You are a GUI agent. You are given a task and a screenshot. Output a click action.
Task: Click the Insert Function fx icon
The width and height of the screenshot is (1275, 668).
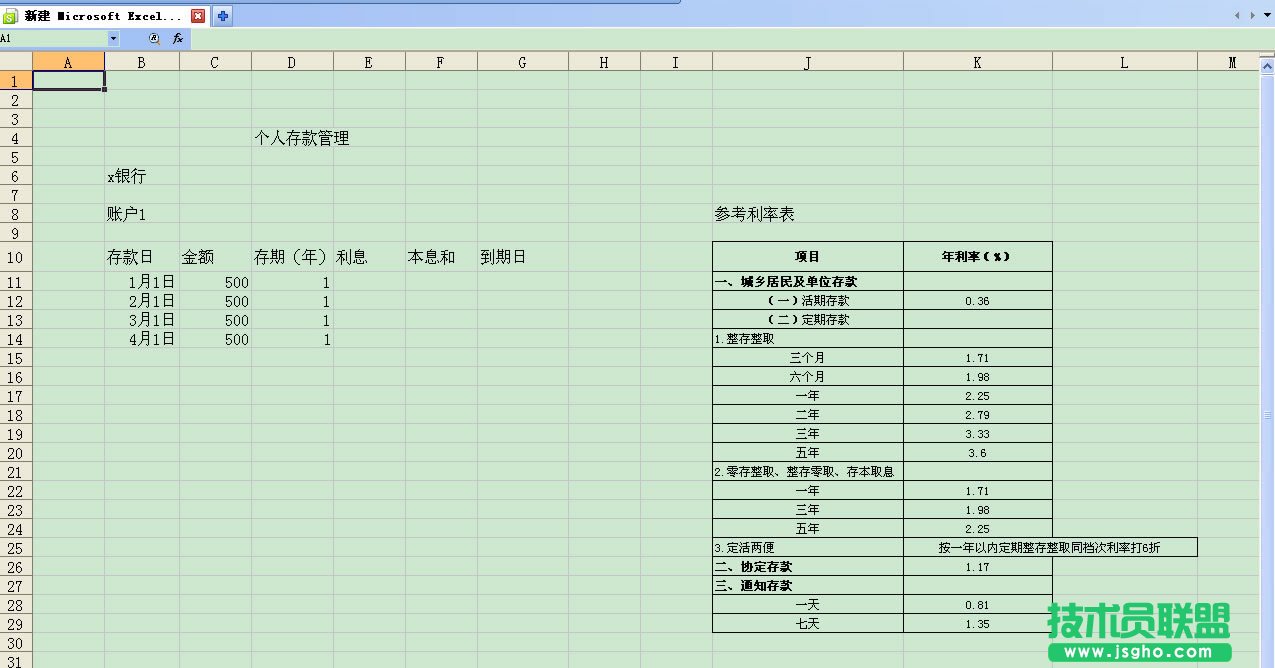coord(178,38)
